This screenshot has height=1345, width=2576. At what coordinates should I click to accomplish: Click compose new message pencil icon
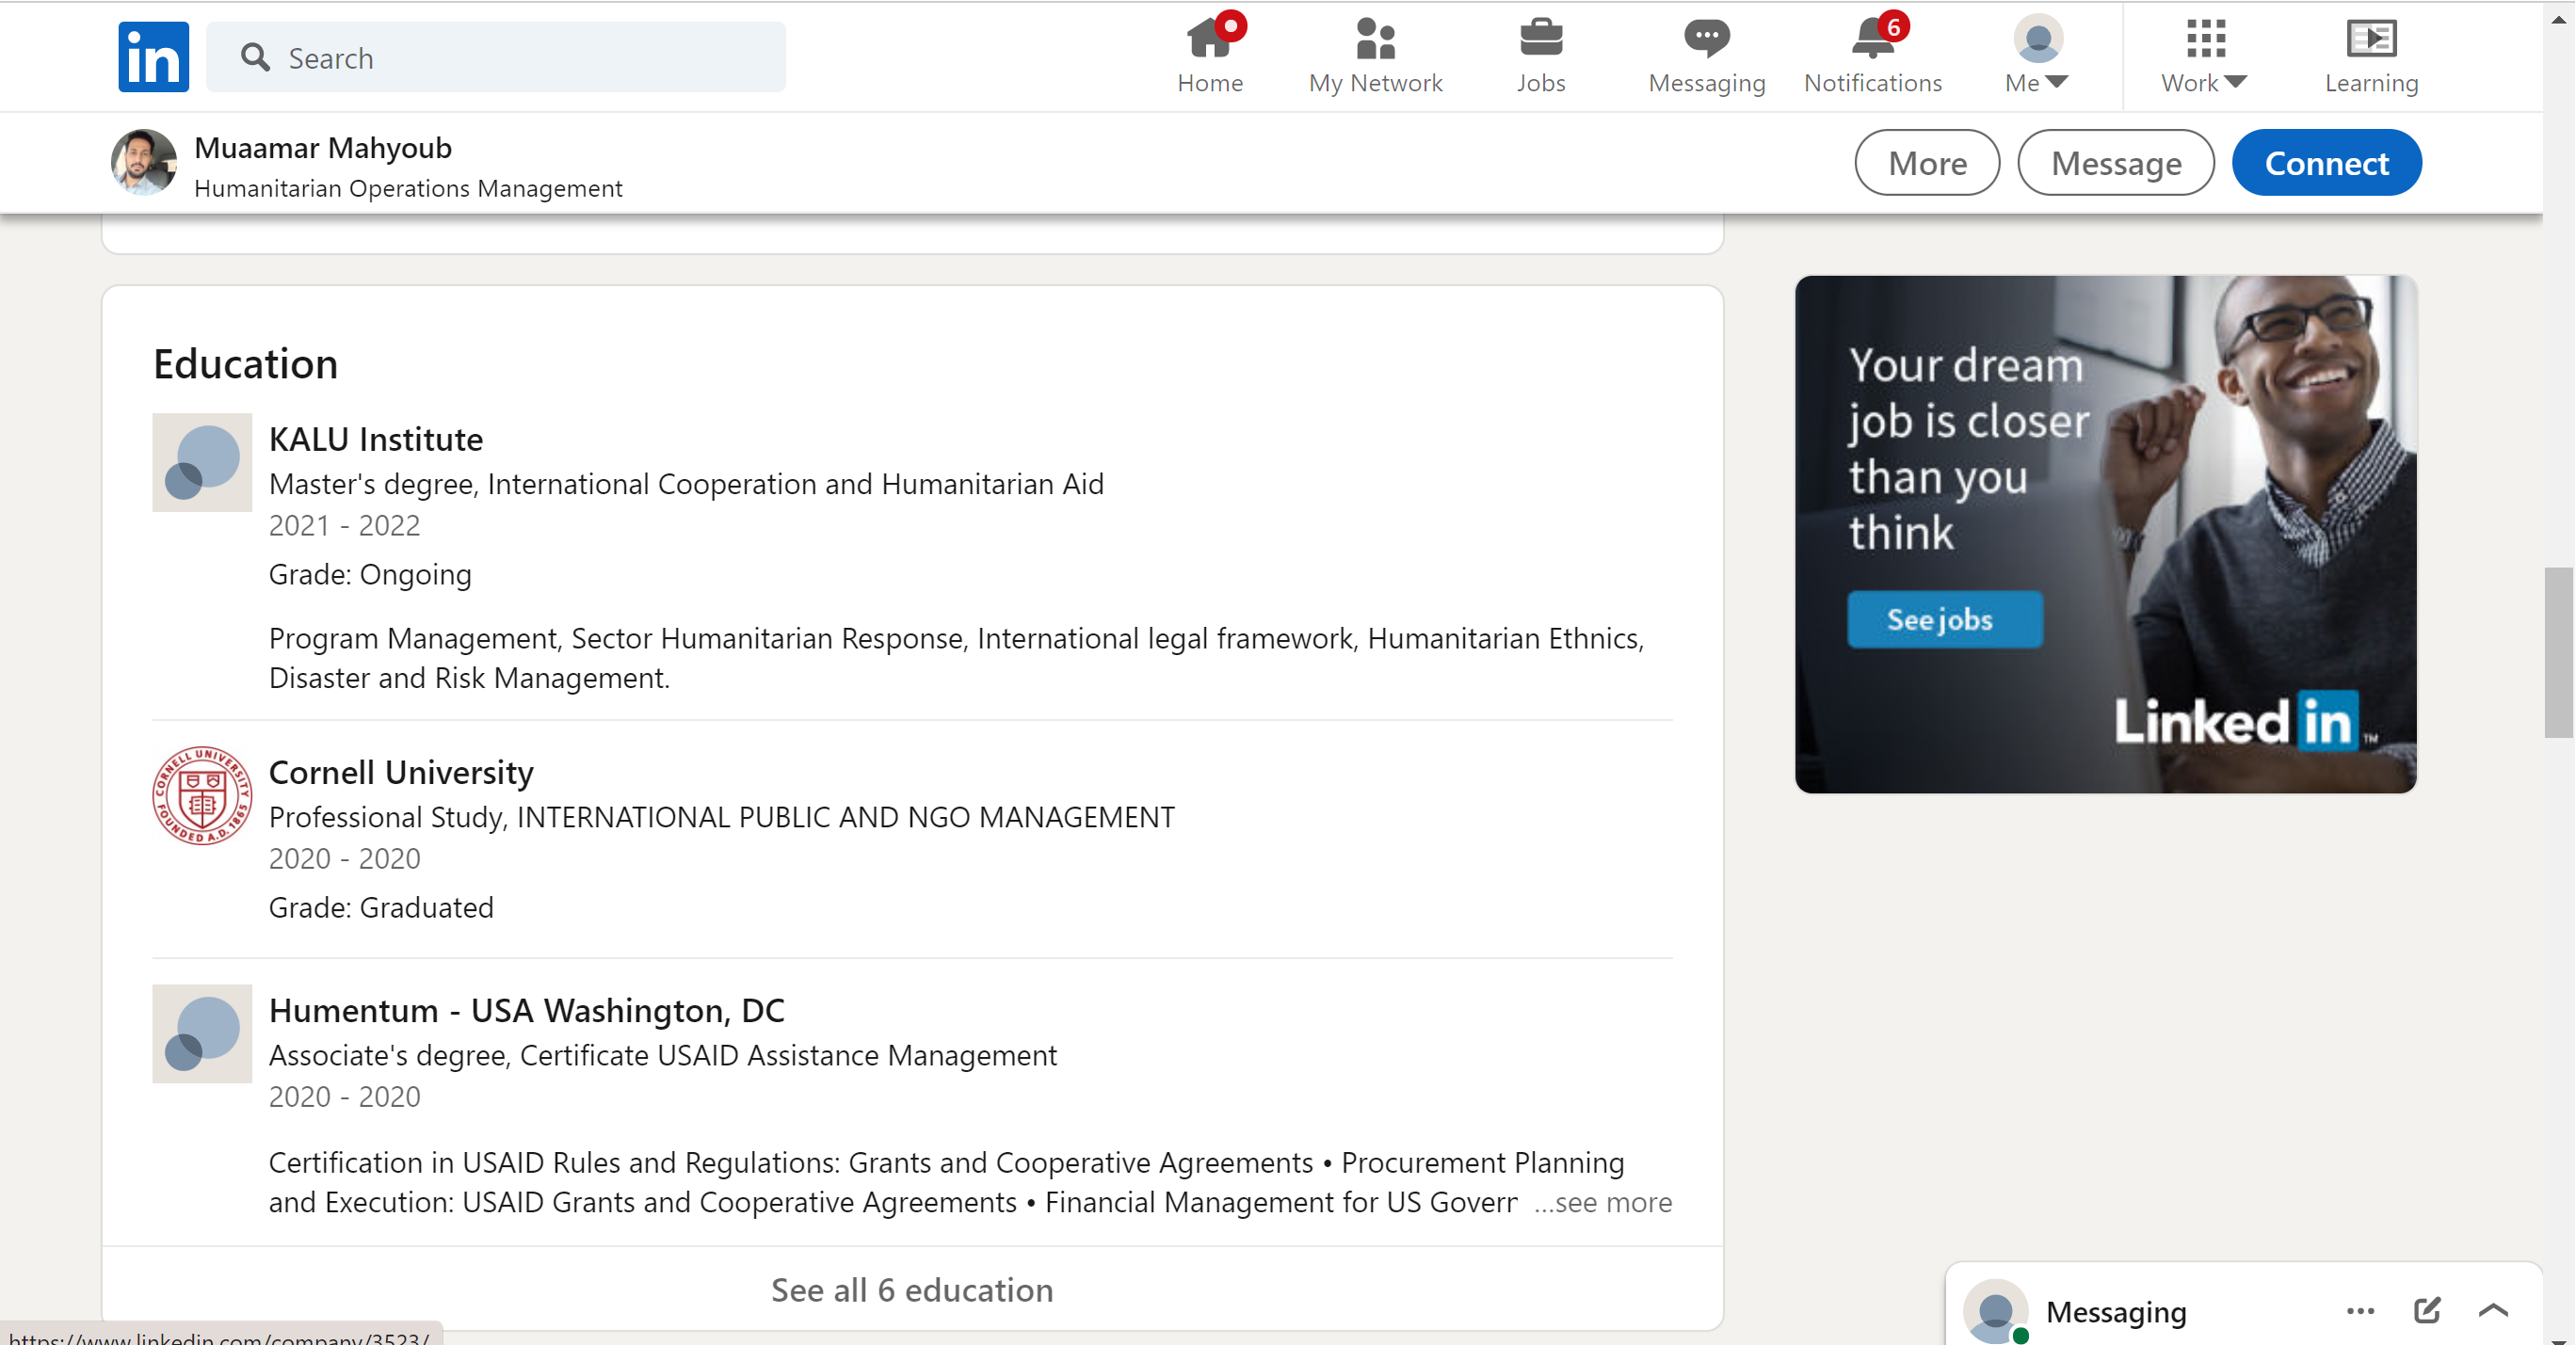coord(2427,1310)
